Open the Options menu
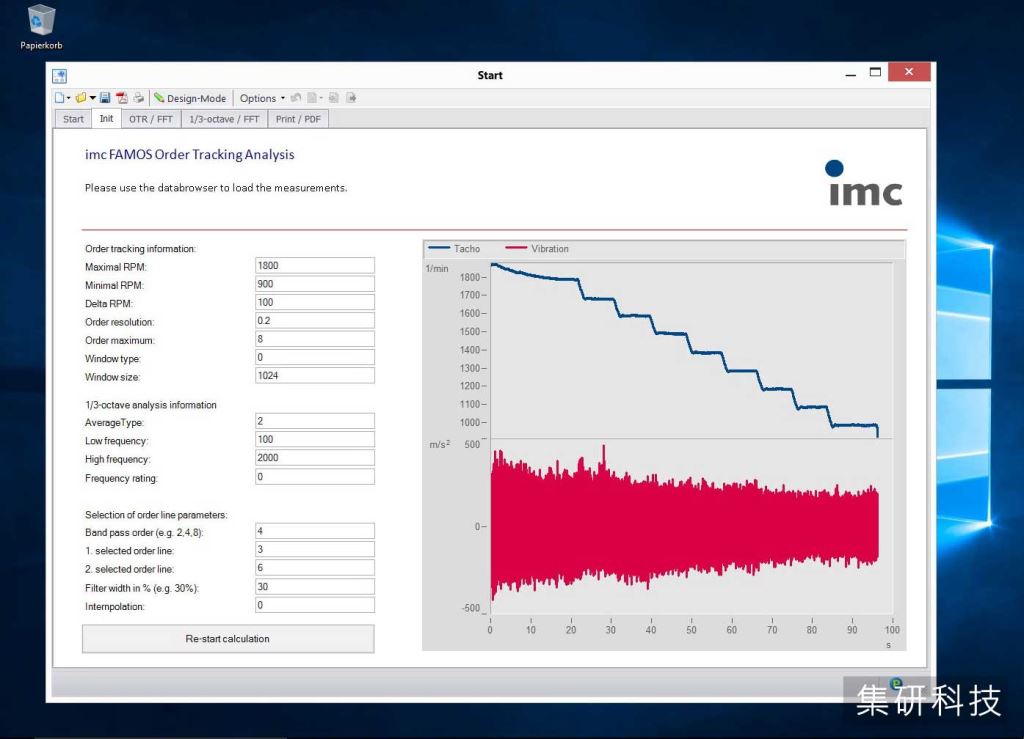This screenshot has width=1024, height=739. pyautogui.click(x=262, y=98)
